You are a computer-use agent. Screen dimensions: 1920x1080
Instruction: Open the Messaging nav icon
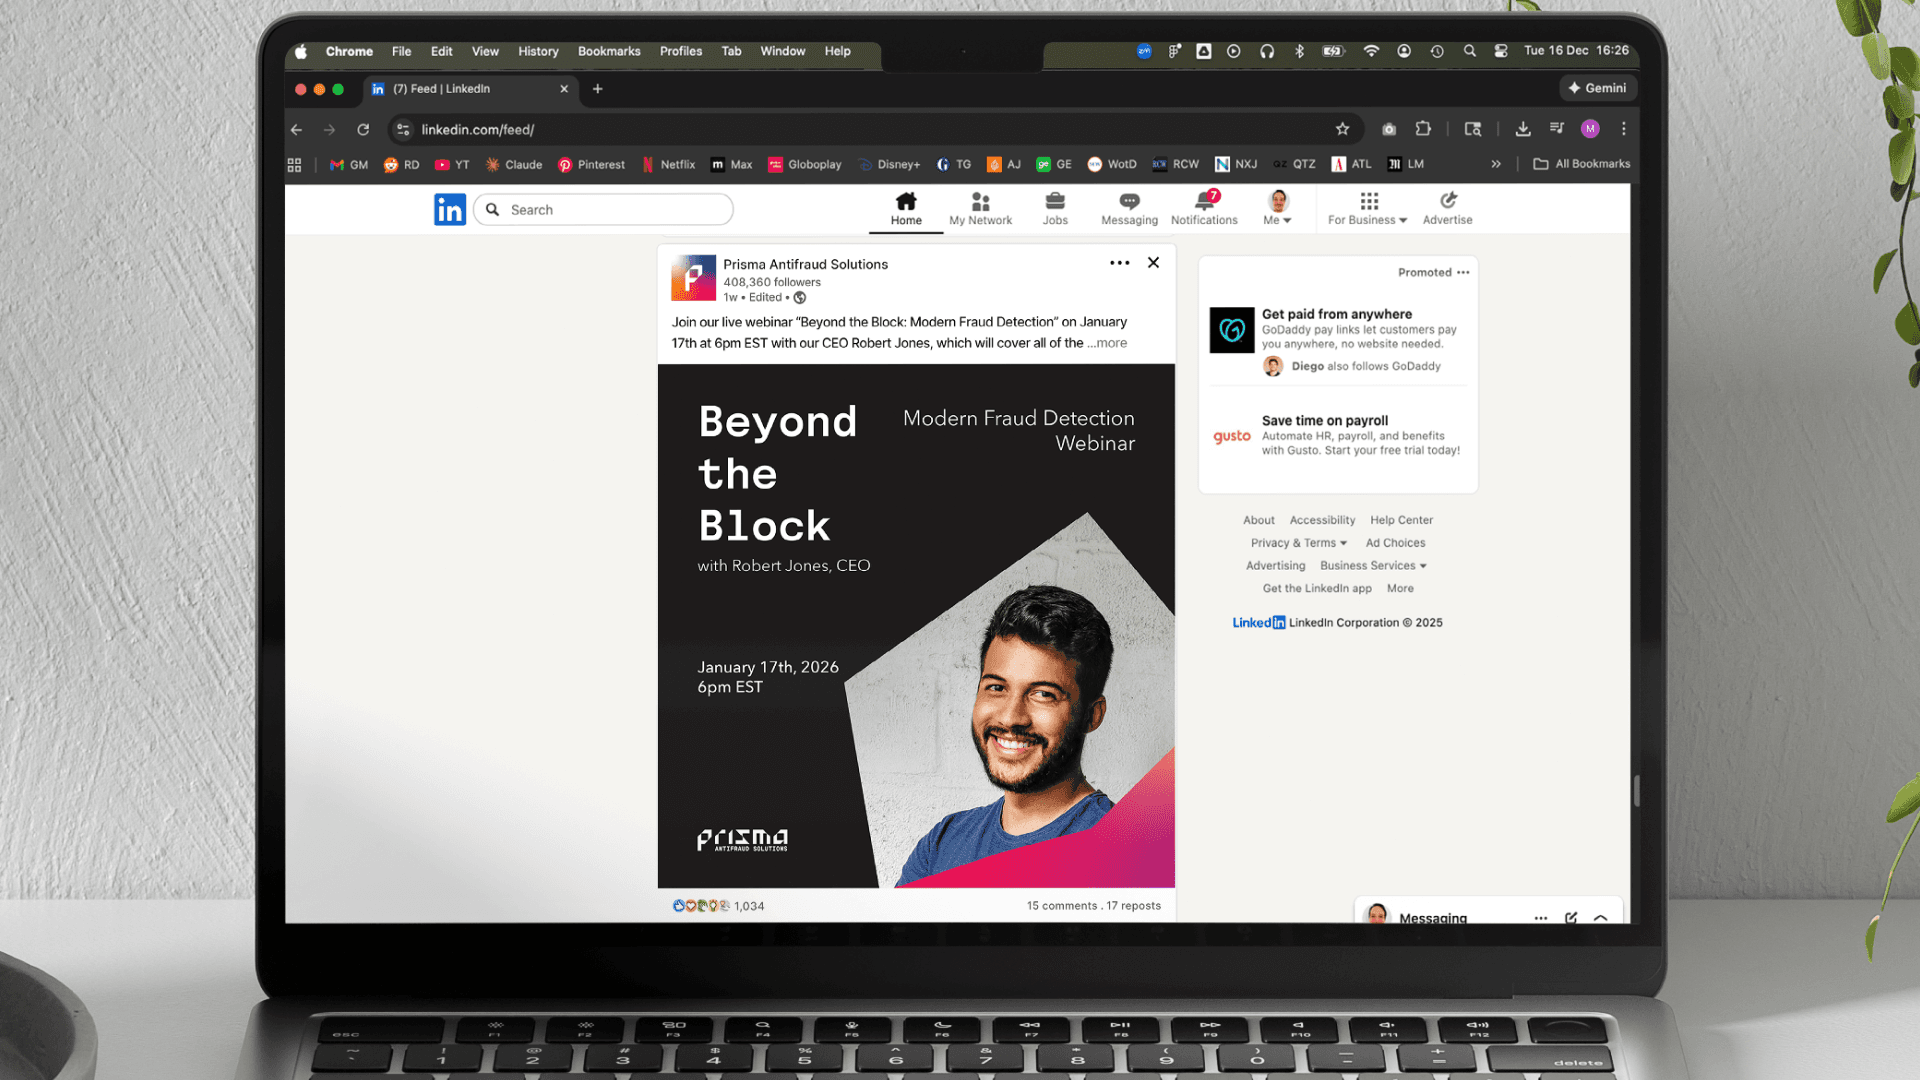point(1129,203)
